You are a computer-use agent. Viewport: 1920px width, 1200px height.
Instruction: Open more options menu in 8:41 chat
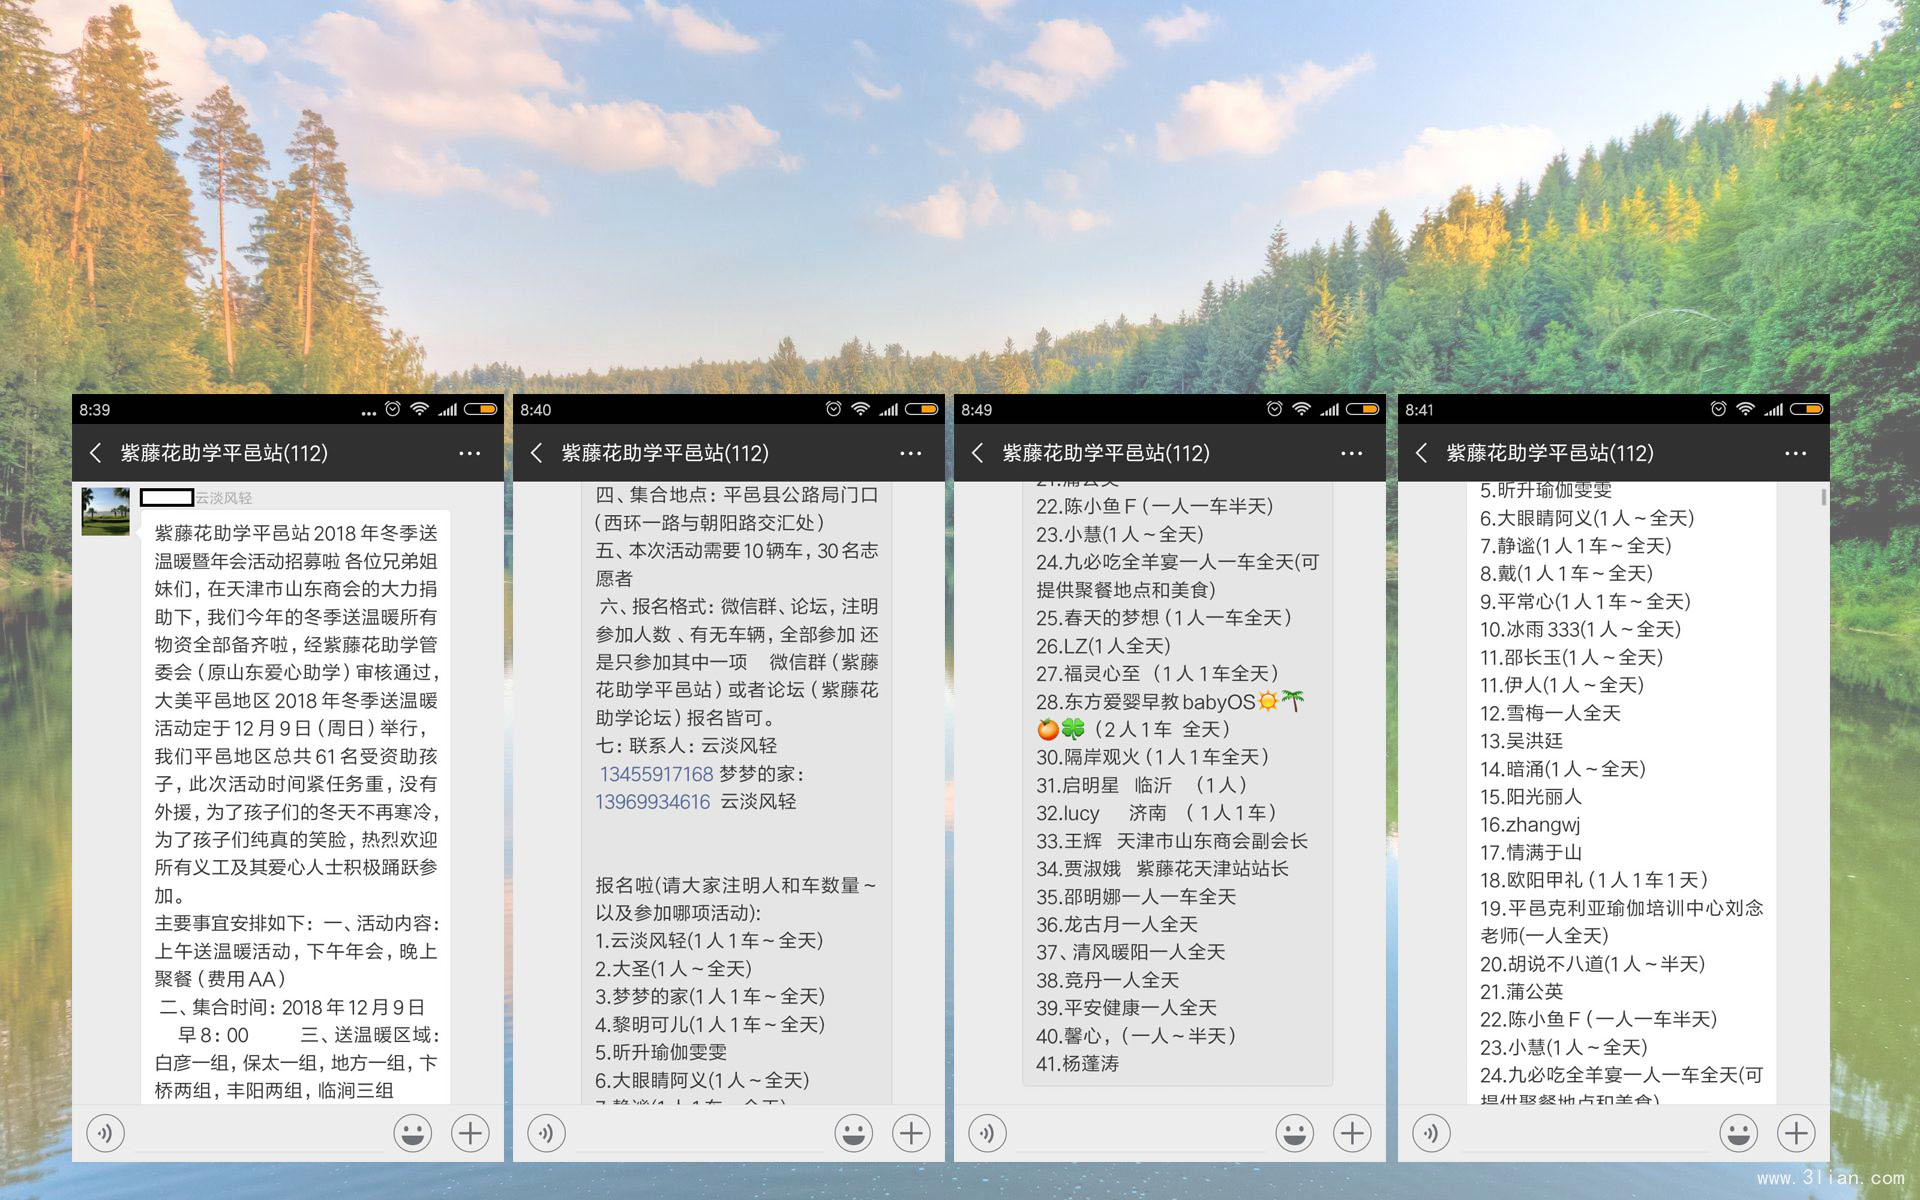pyautogui.click(x=1796, y=453)
